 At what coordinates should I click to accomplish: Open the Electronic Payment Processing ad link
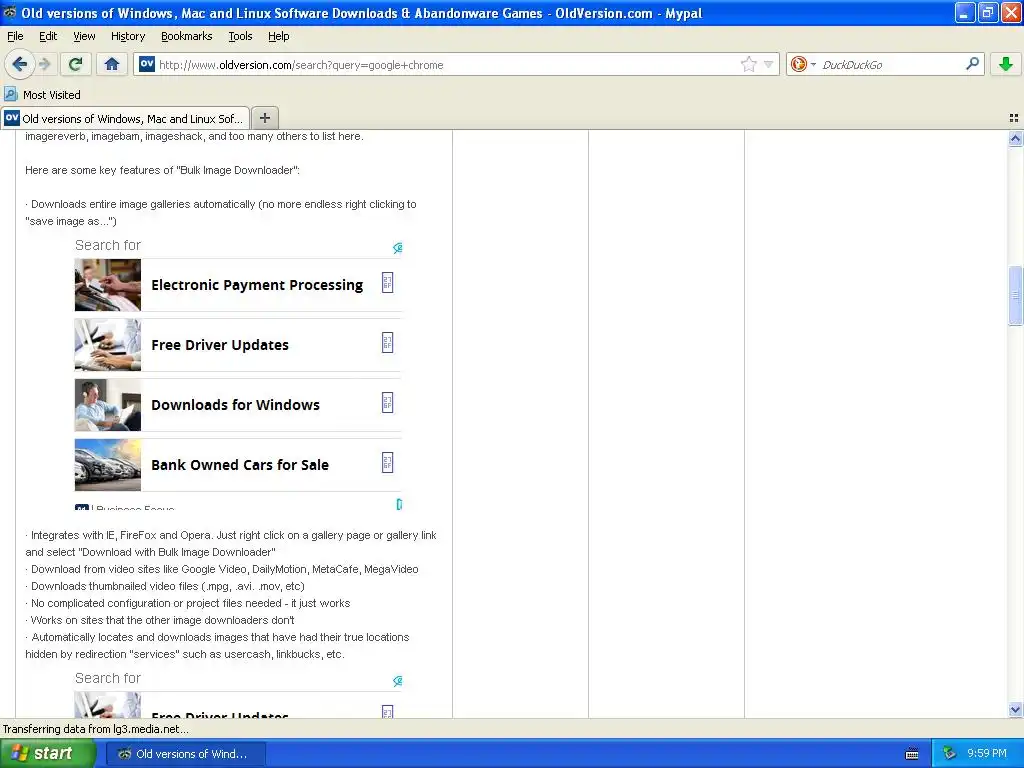(x=257, y=285)
